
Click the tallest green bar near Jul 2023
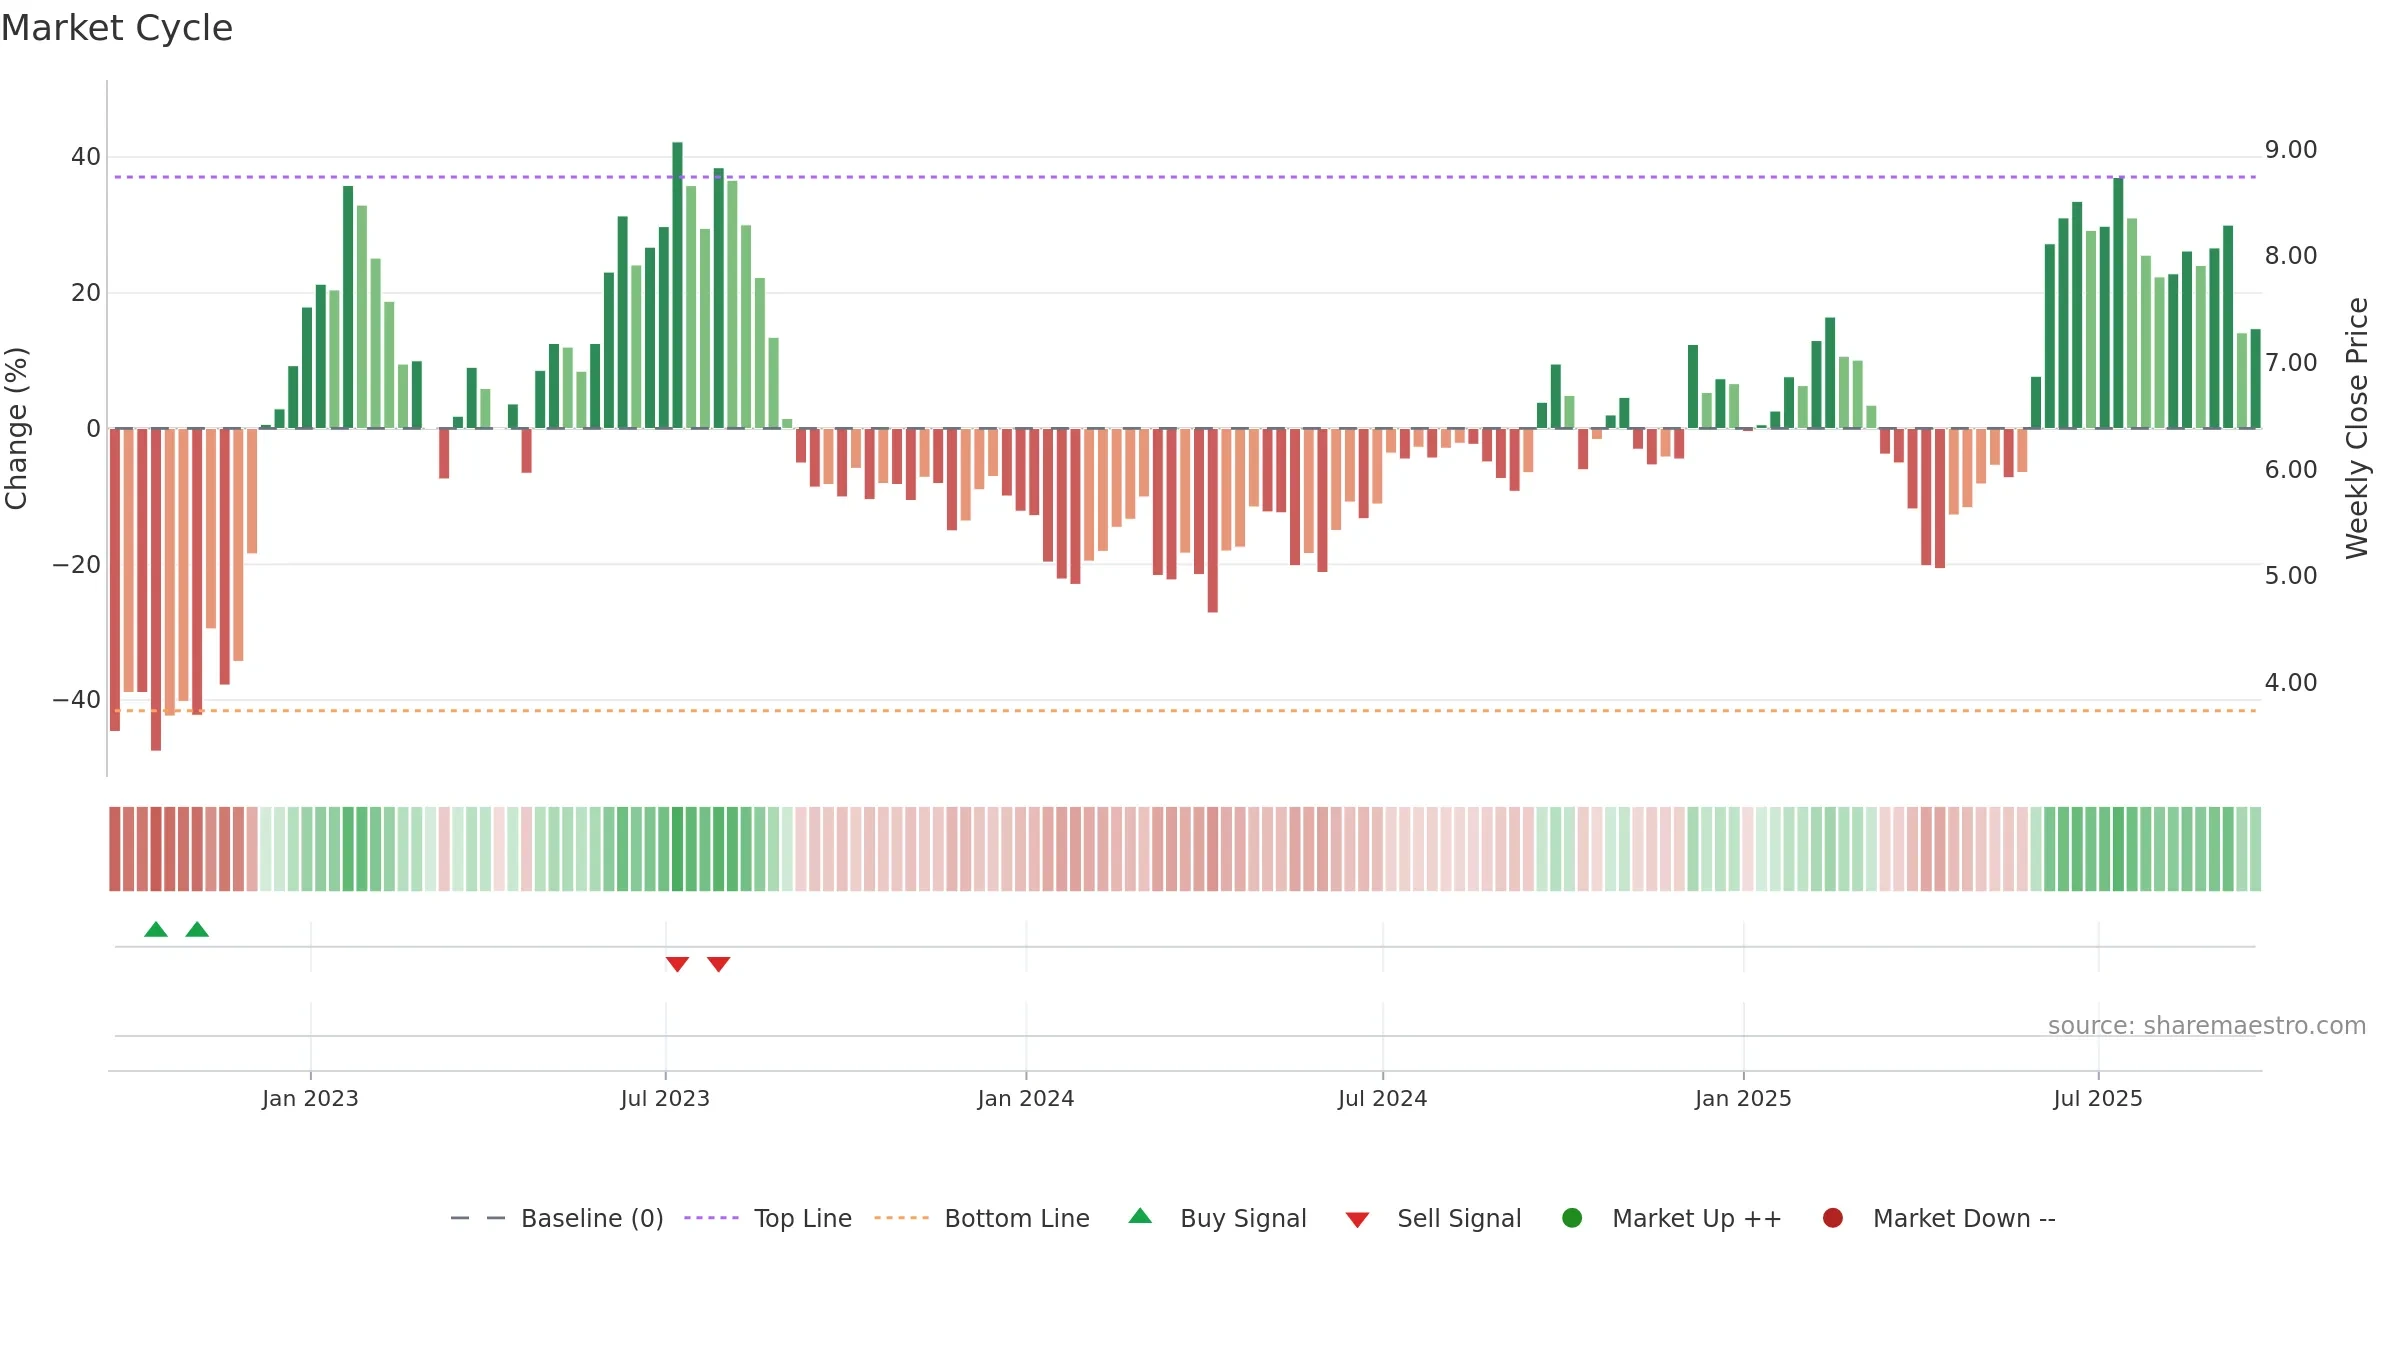click(677, 285)
